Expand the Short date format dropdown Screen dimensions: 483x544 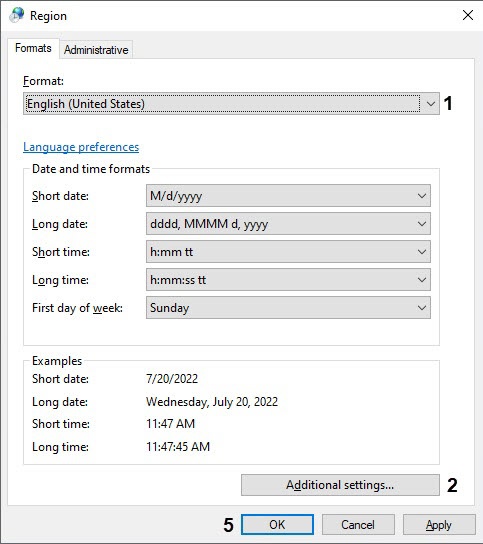(288, 196)
